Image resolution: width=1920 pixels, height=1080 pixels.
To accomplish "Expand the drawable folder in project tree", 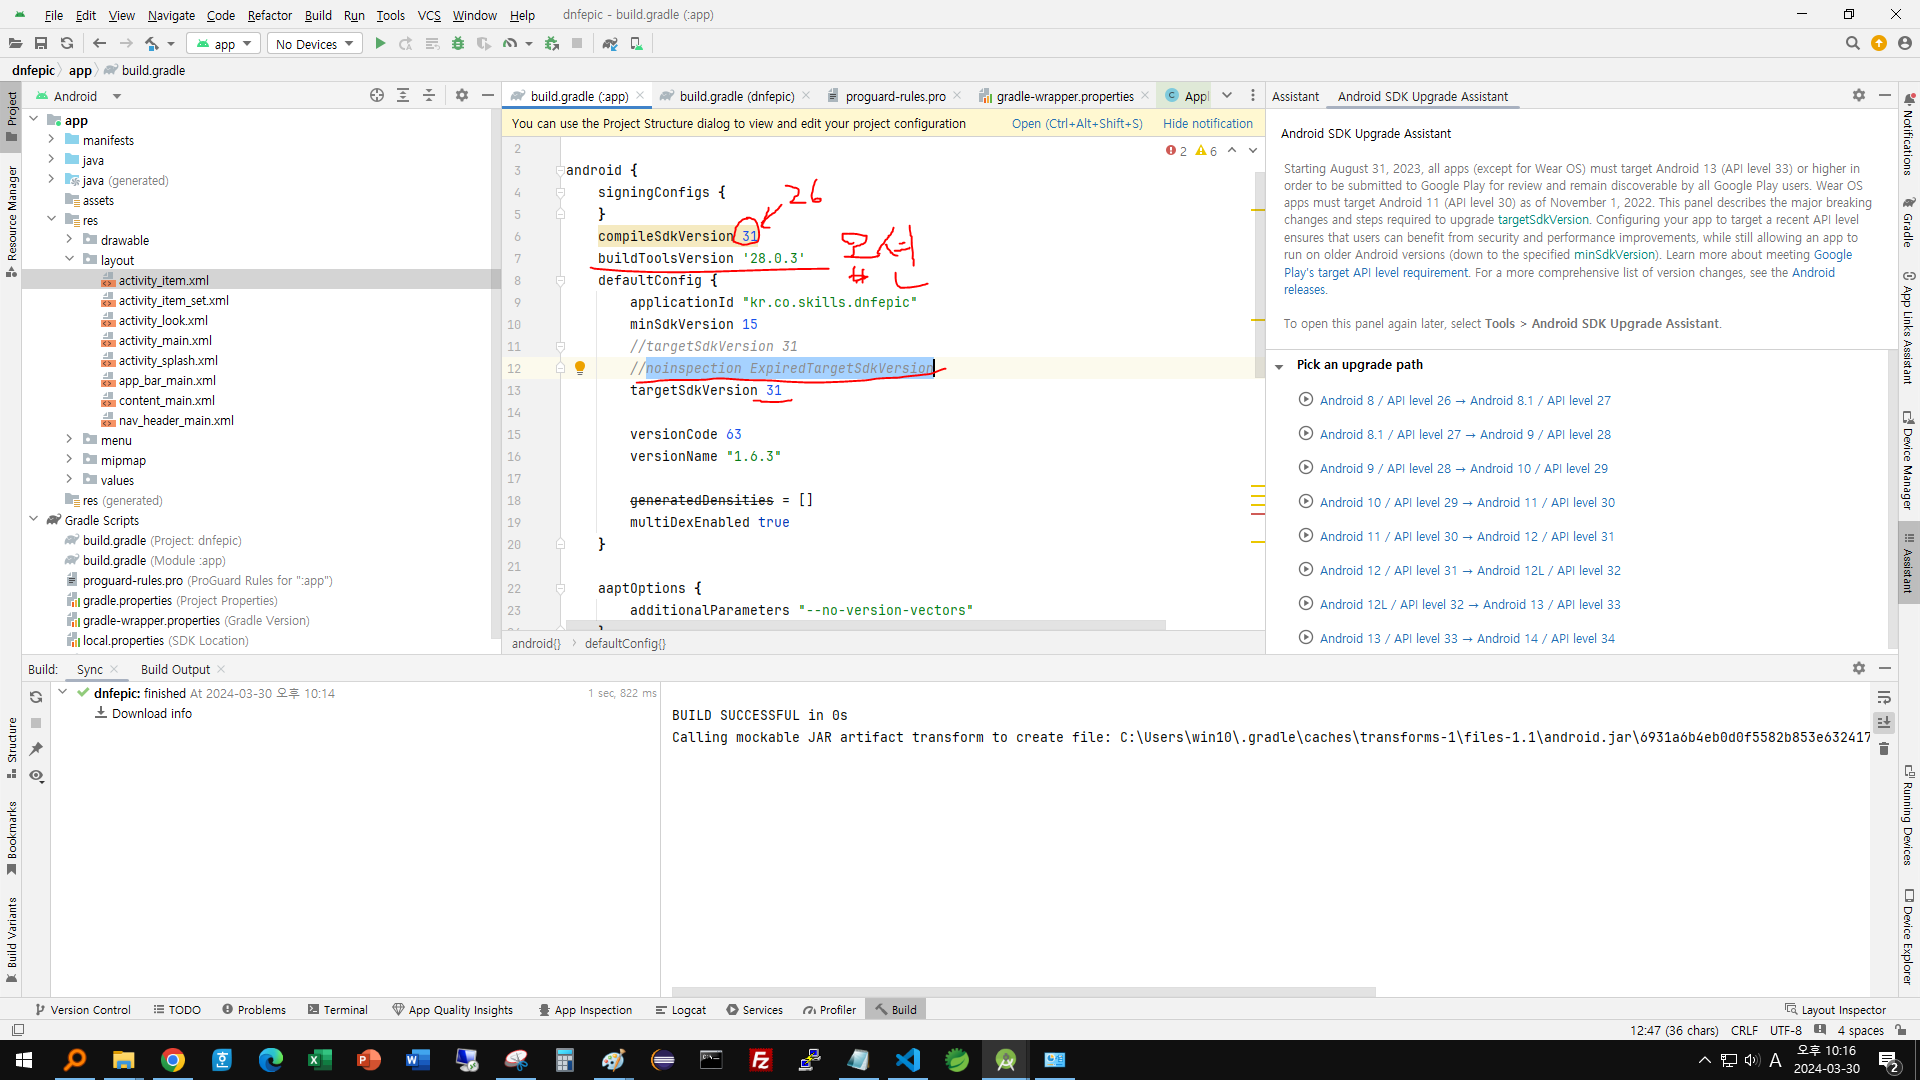I will (x=69, y=240).
